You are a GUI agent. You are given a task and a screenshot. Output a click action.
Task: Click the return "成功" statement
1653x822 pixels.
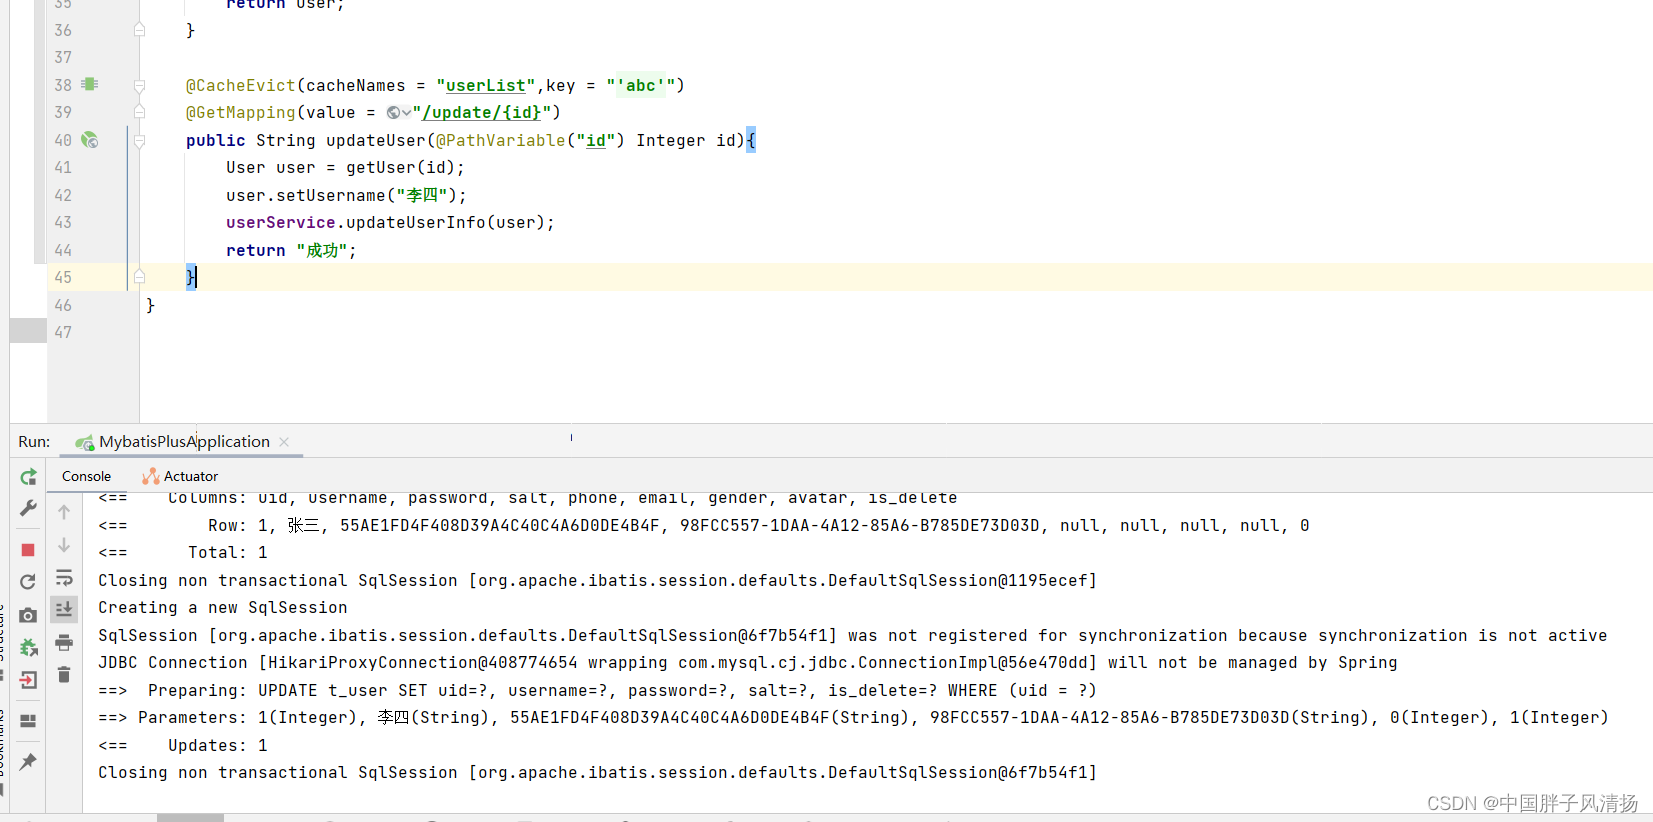[290, 251]
